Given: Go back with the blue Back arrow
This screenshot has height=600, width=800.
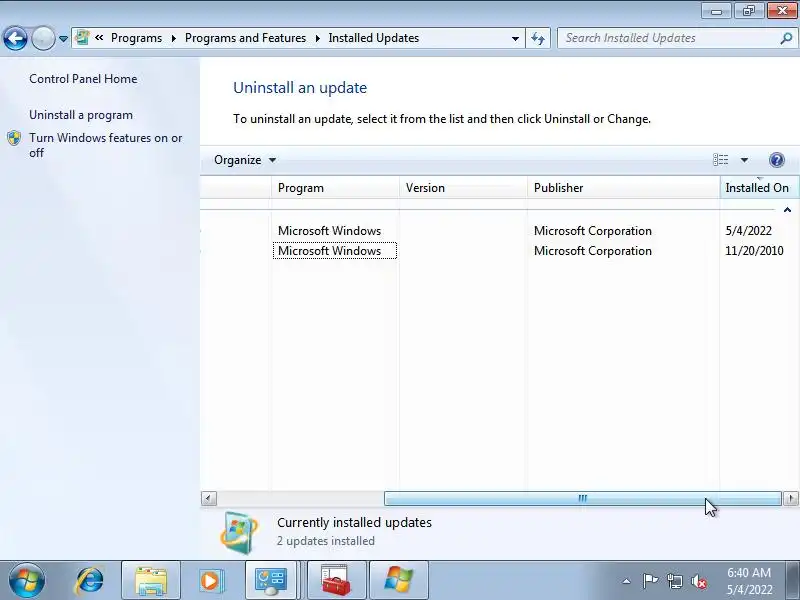Looking at the screenshot, I should click(15, 38).
